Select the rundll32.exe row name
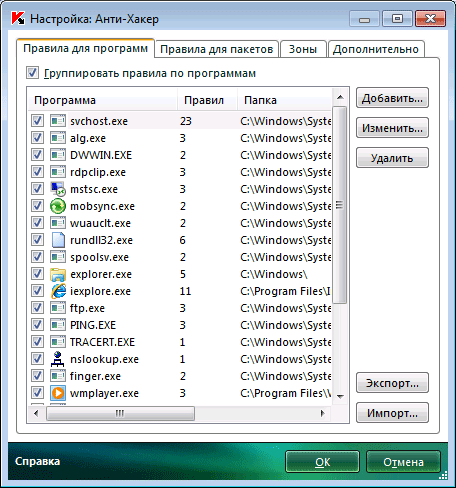 tap(101, 240)
